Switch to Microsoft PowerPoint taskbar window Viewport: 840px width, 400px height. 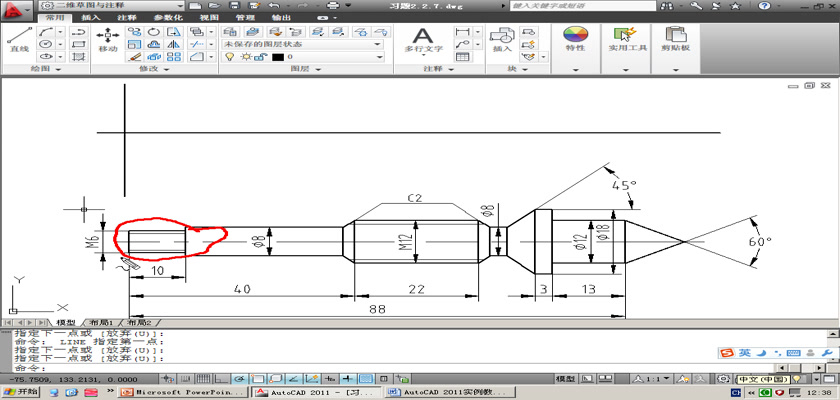click(x=184, y=393)
